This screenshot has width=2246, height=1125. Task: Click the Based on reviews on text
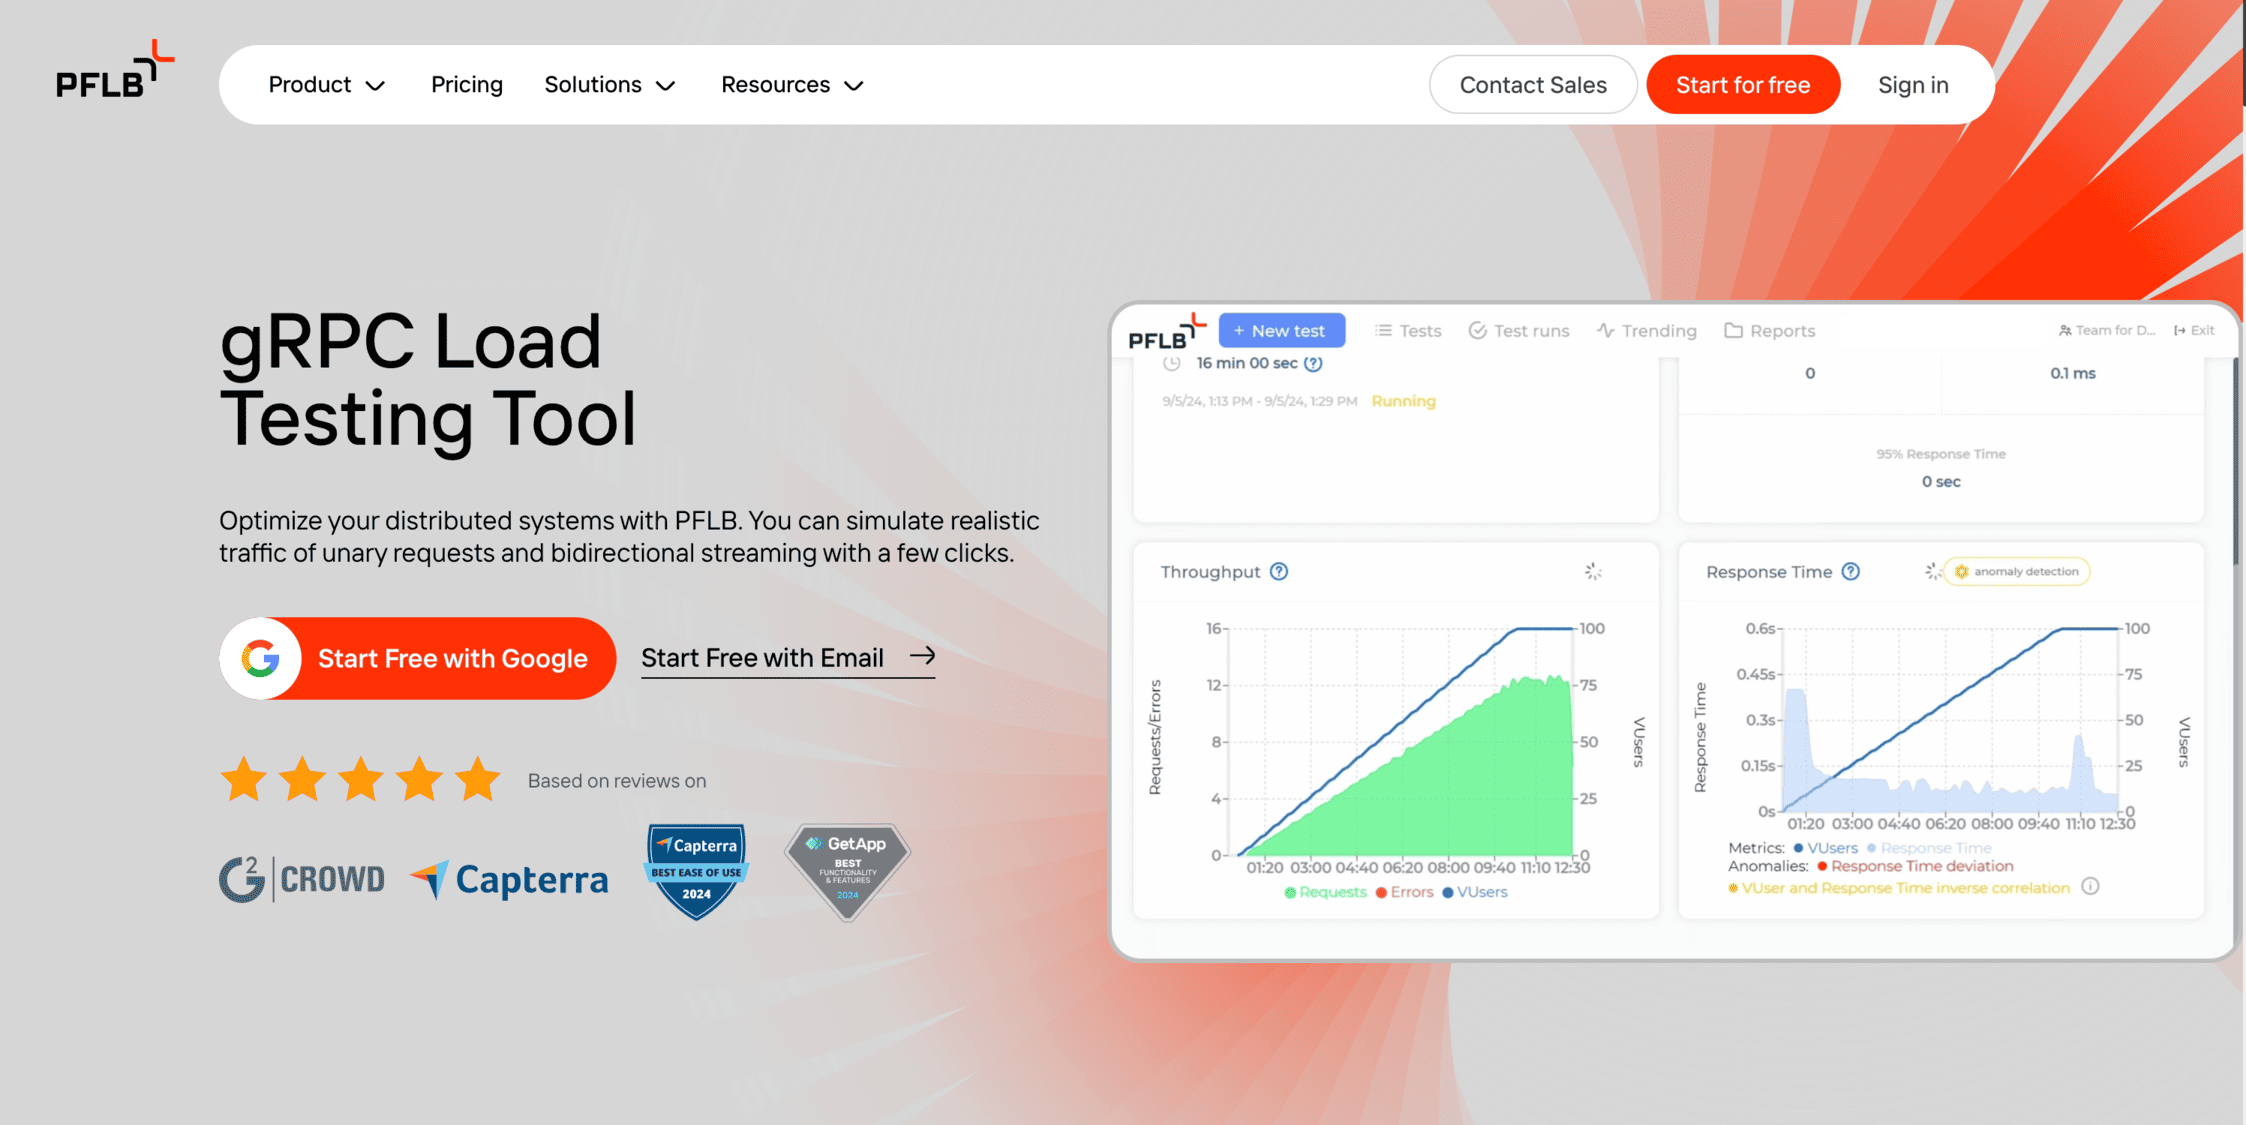pos(617,781)
